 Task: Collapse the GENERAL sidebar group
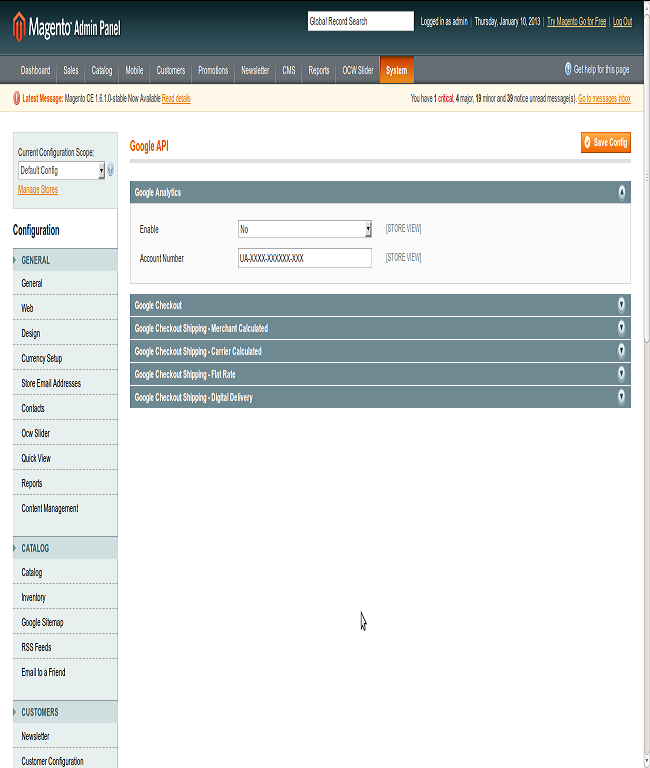click(x=65, y=260)
